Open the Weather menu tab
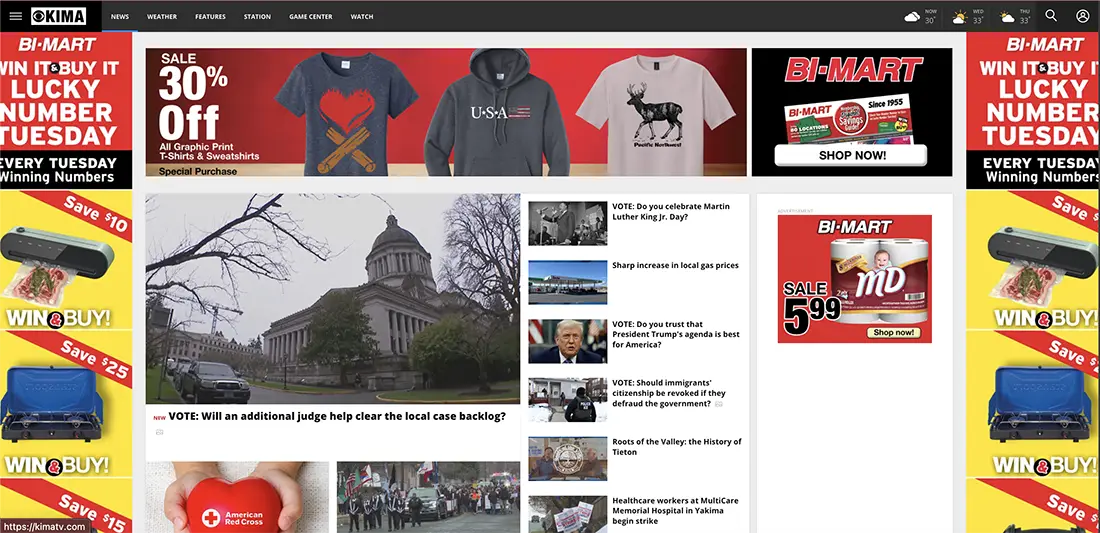The height and width of the screenshot is (533, 1100). (162, 16)
